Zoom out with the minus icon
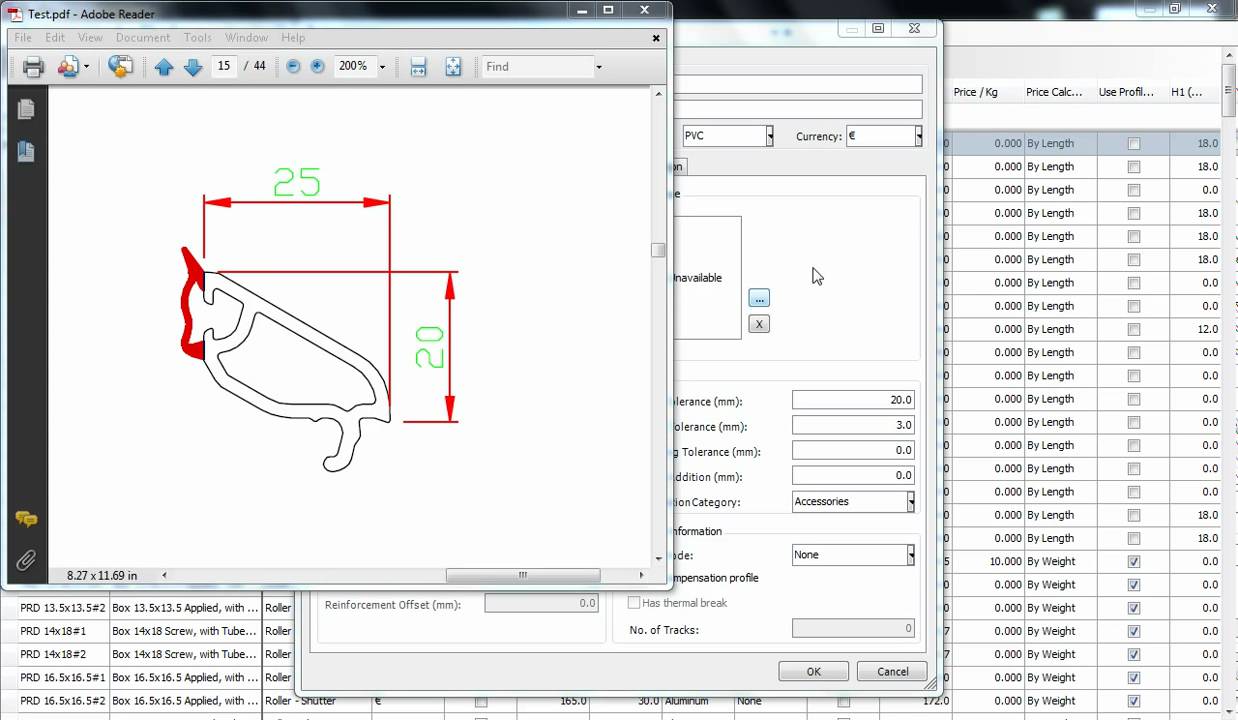 pos(293,66)
